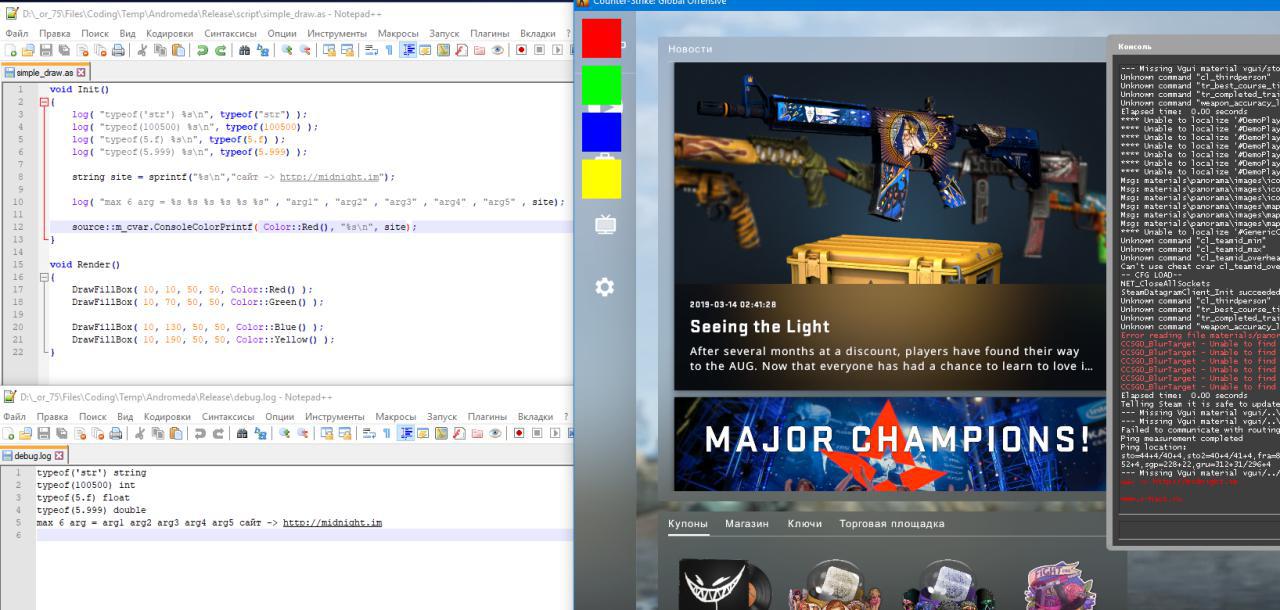Open Макросы menu in debug.log window
This screenshot has width=1280, height=610.
point(396,416)
